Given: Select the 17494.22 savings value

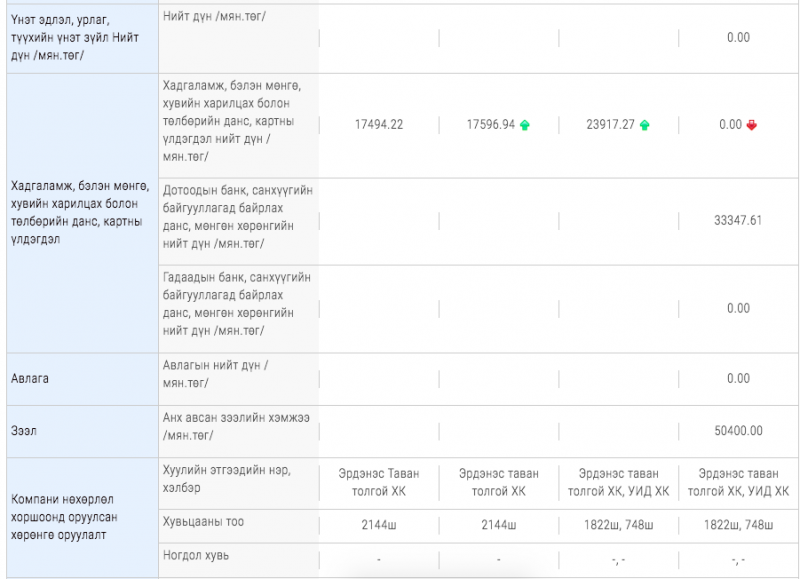Looking at the screenshot, I should tap(379, 125).
